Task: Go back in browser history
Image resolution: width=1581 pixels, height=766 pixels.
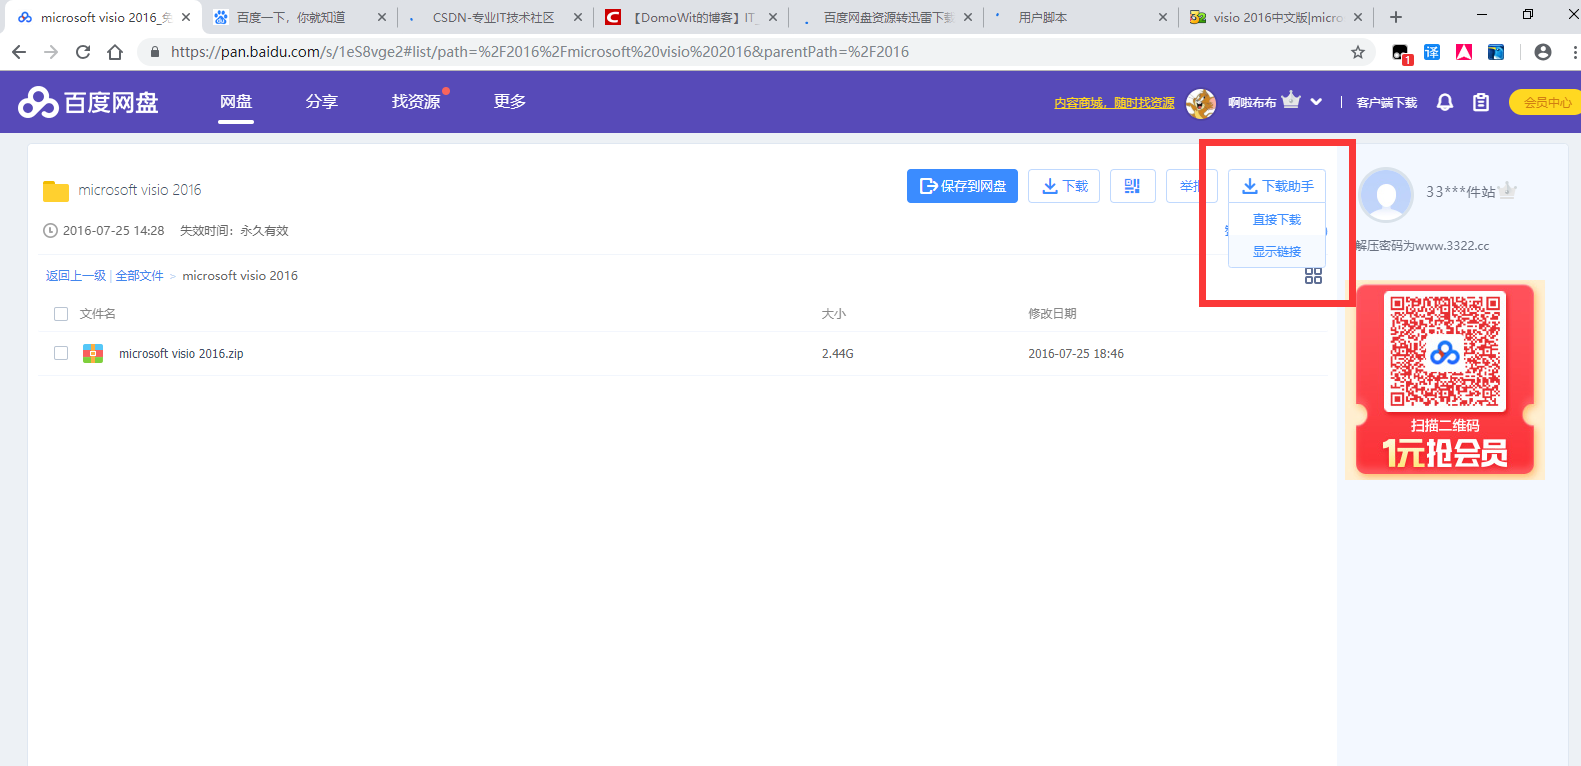Action: click(19, 52)
